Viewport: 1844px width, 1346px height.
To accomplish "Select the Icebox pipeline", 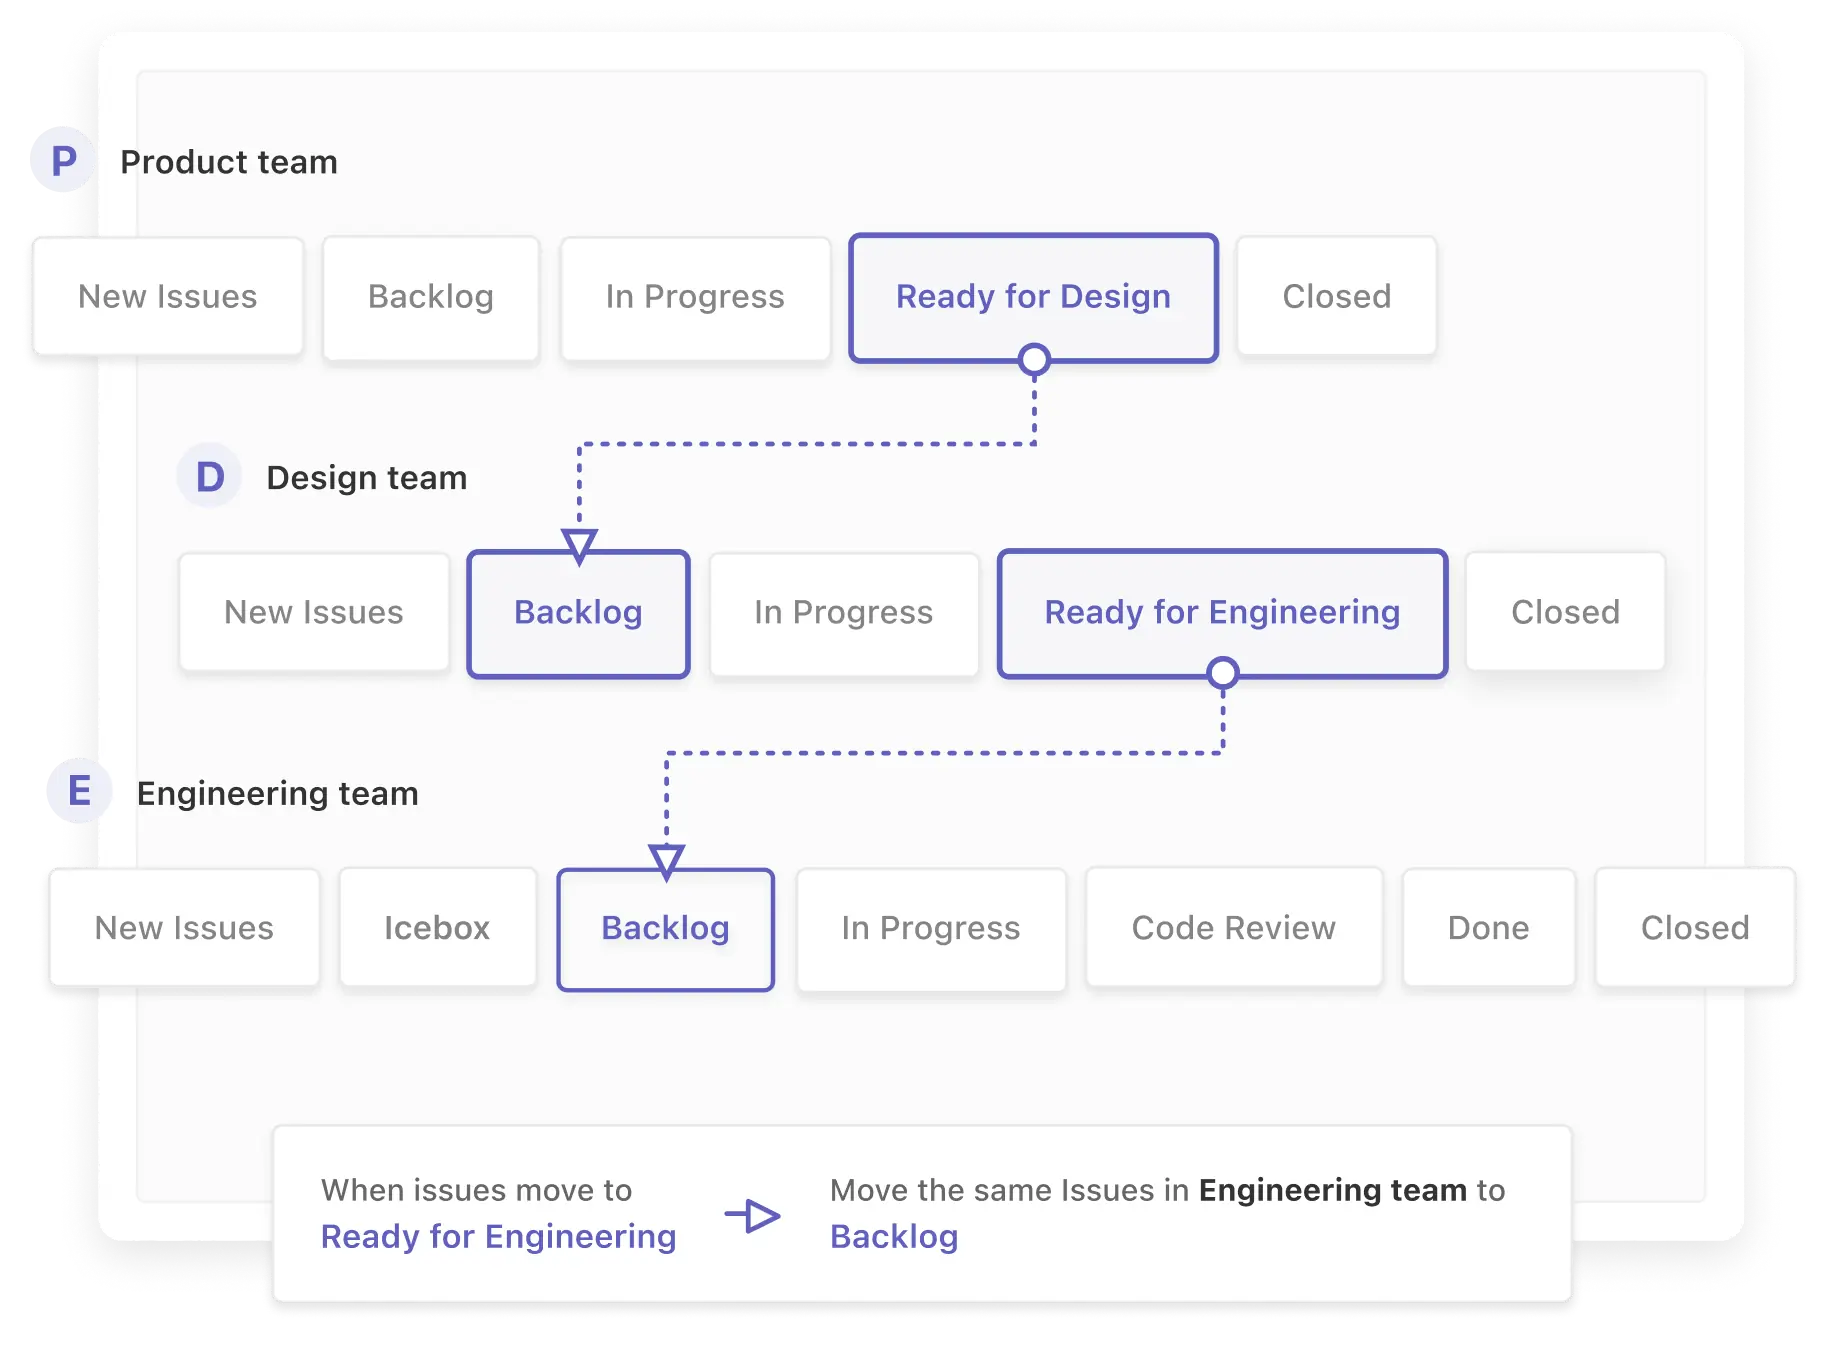I will coord(437,928).
